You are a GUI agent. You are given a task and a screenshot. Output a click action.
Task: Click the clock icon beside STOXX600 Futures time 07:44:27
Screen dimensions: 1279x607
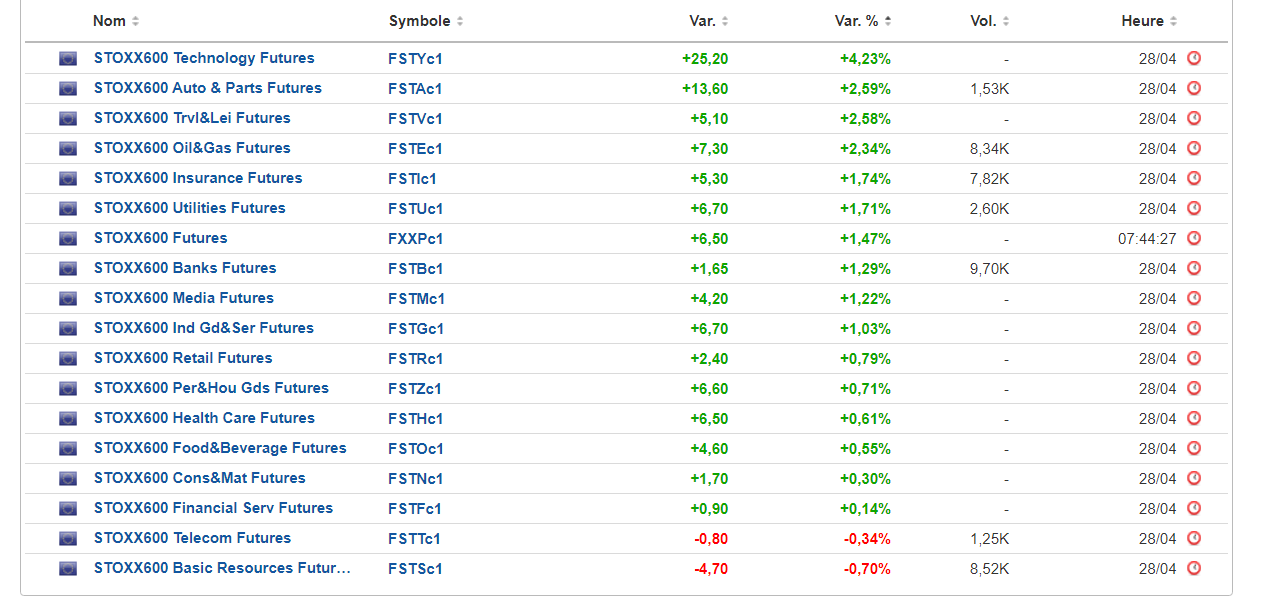click(1193, 238)
